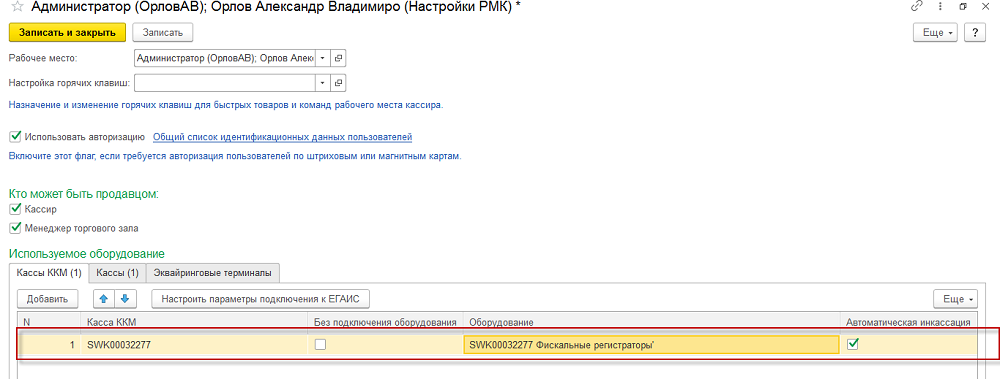The image size is (1000, 379).
Task: Move equipment row up with arrow
Action: [103, 299]
